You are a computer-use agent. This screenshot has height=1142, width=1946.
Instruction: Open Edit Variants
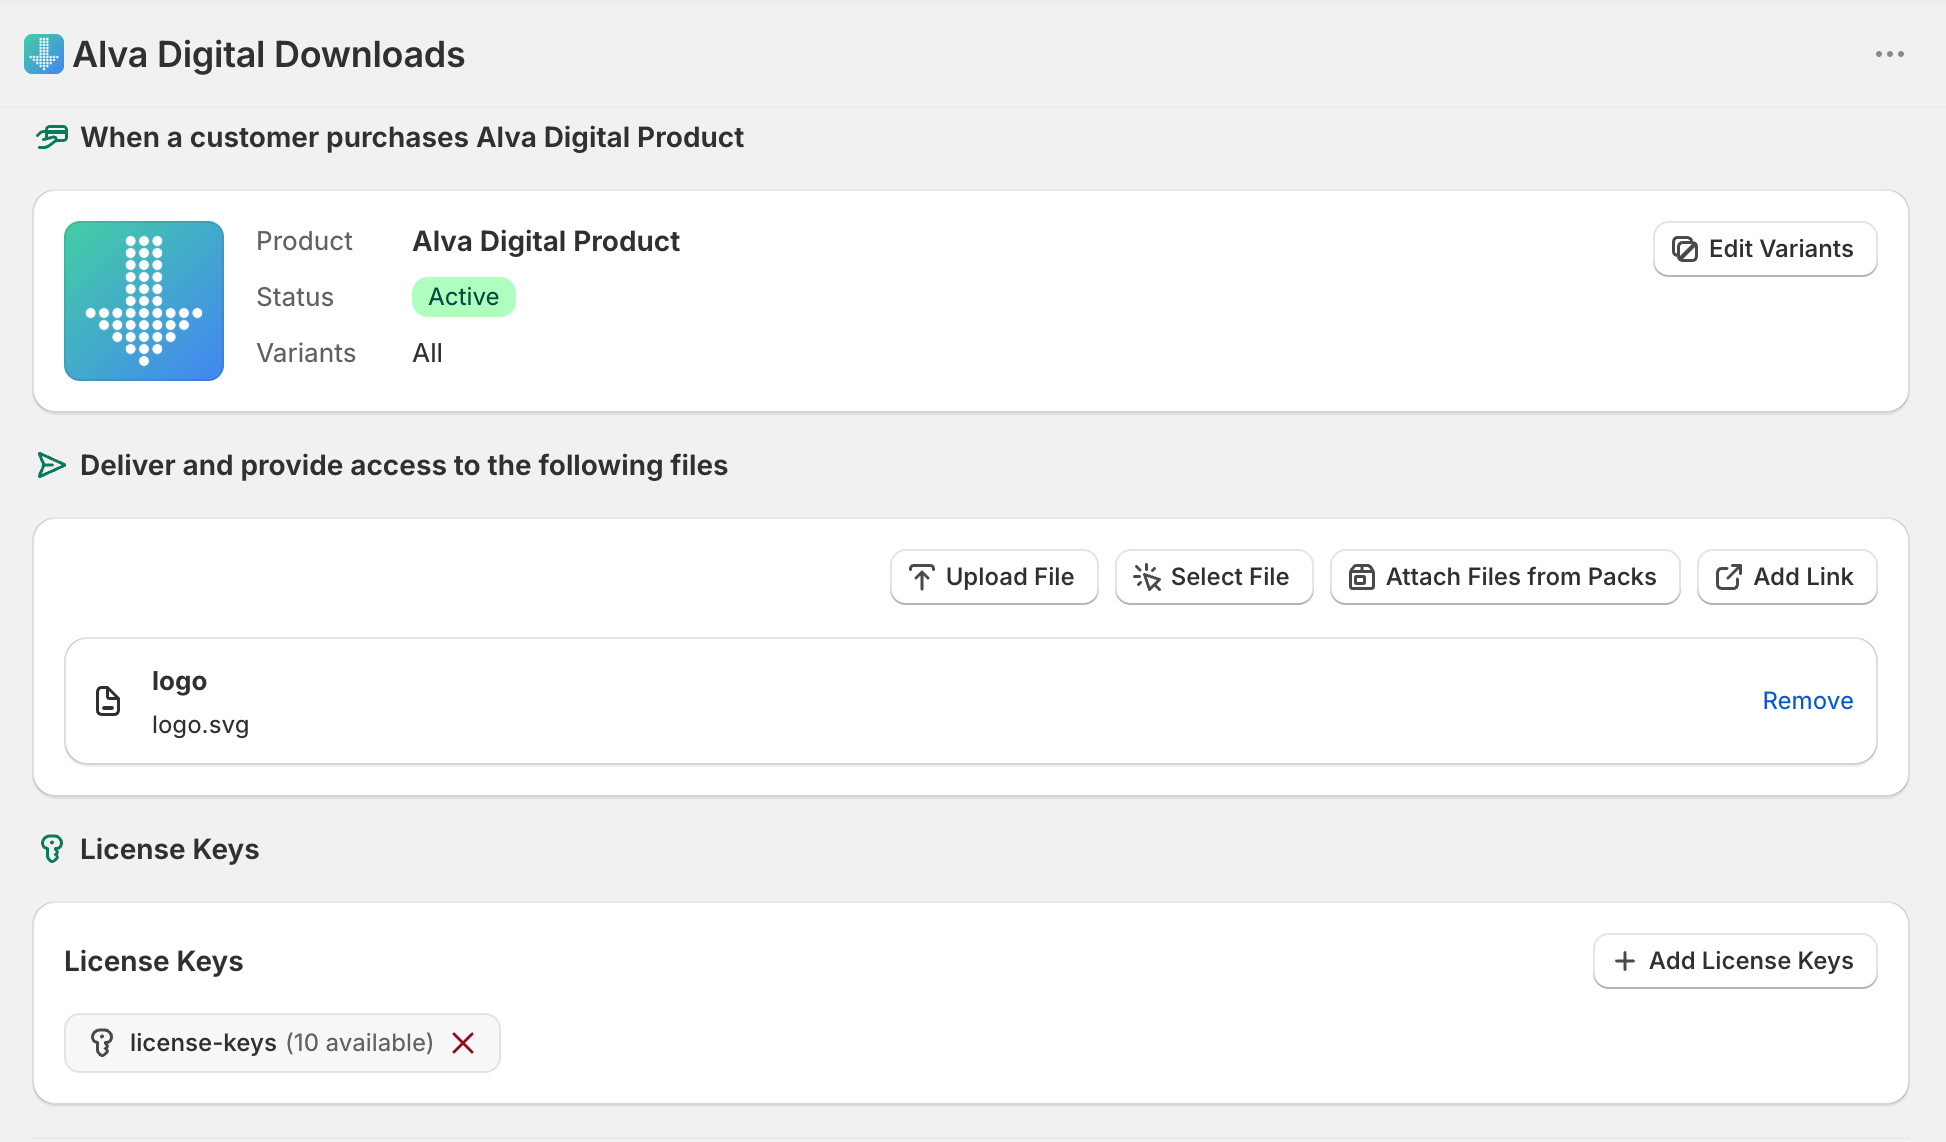[x=1765, y=249]
